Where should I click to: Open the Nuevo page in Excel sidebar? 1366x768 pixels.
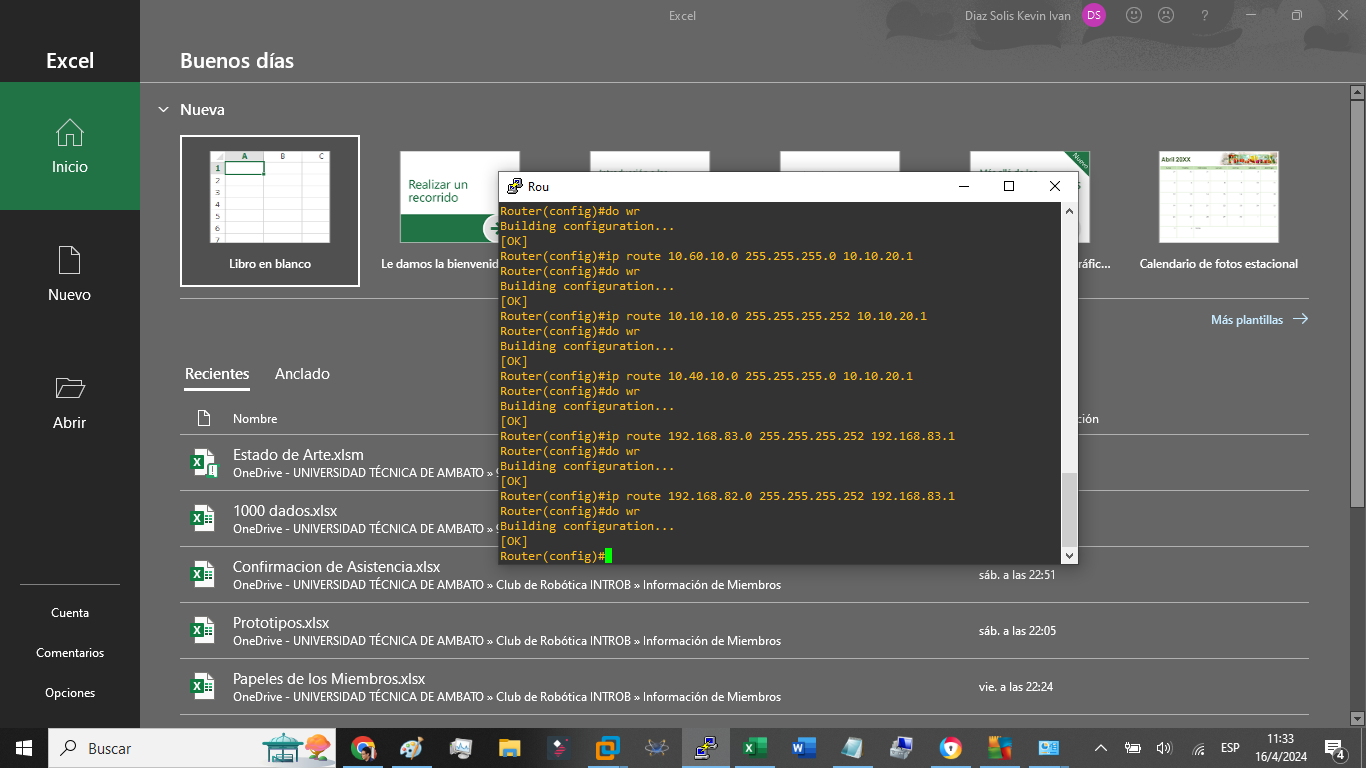70,274
